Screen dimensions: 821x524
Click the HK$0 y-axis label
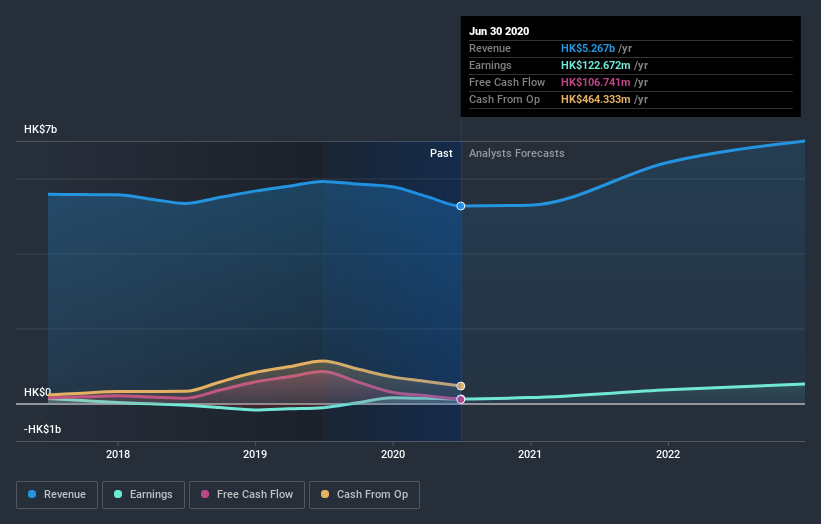pos(37,392)
